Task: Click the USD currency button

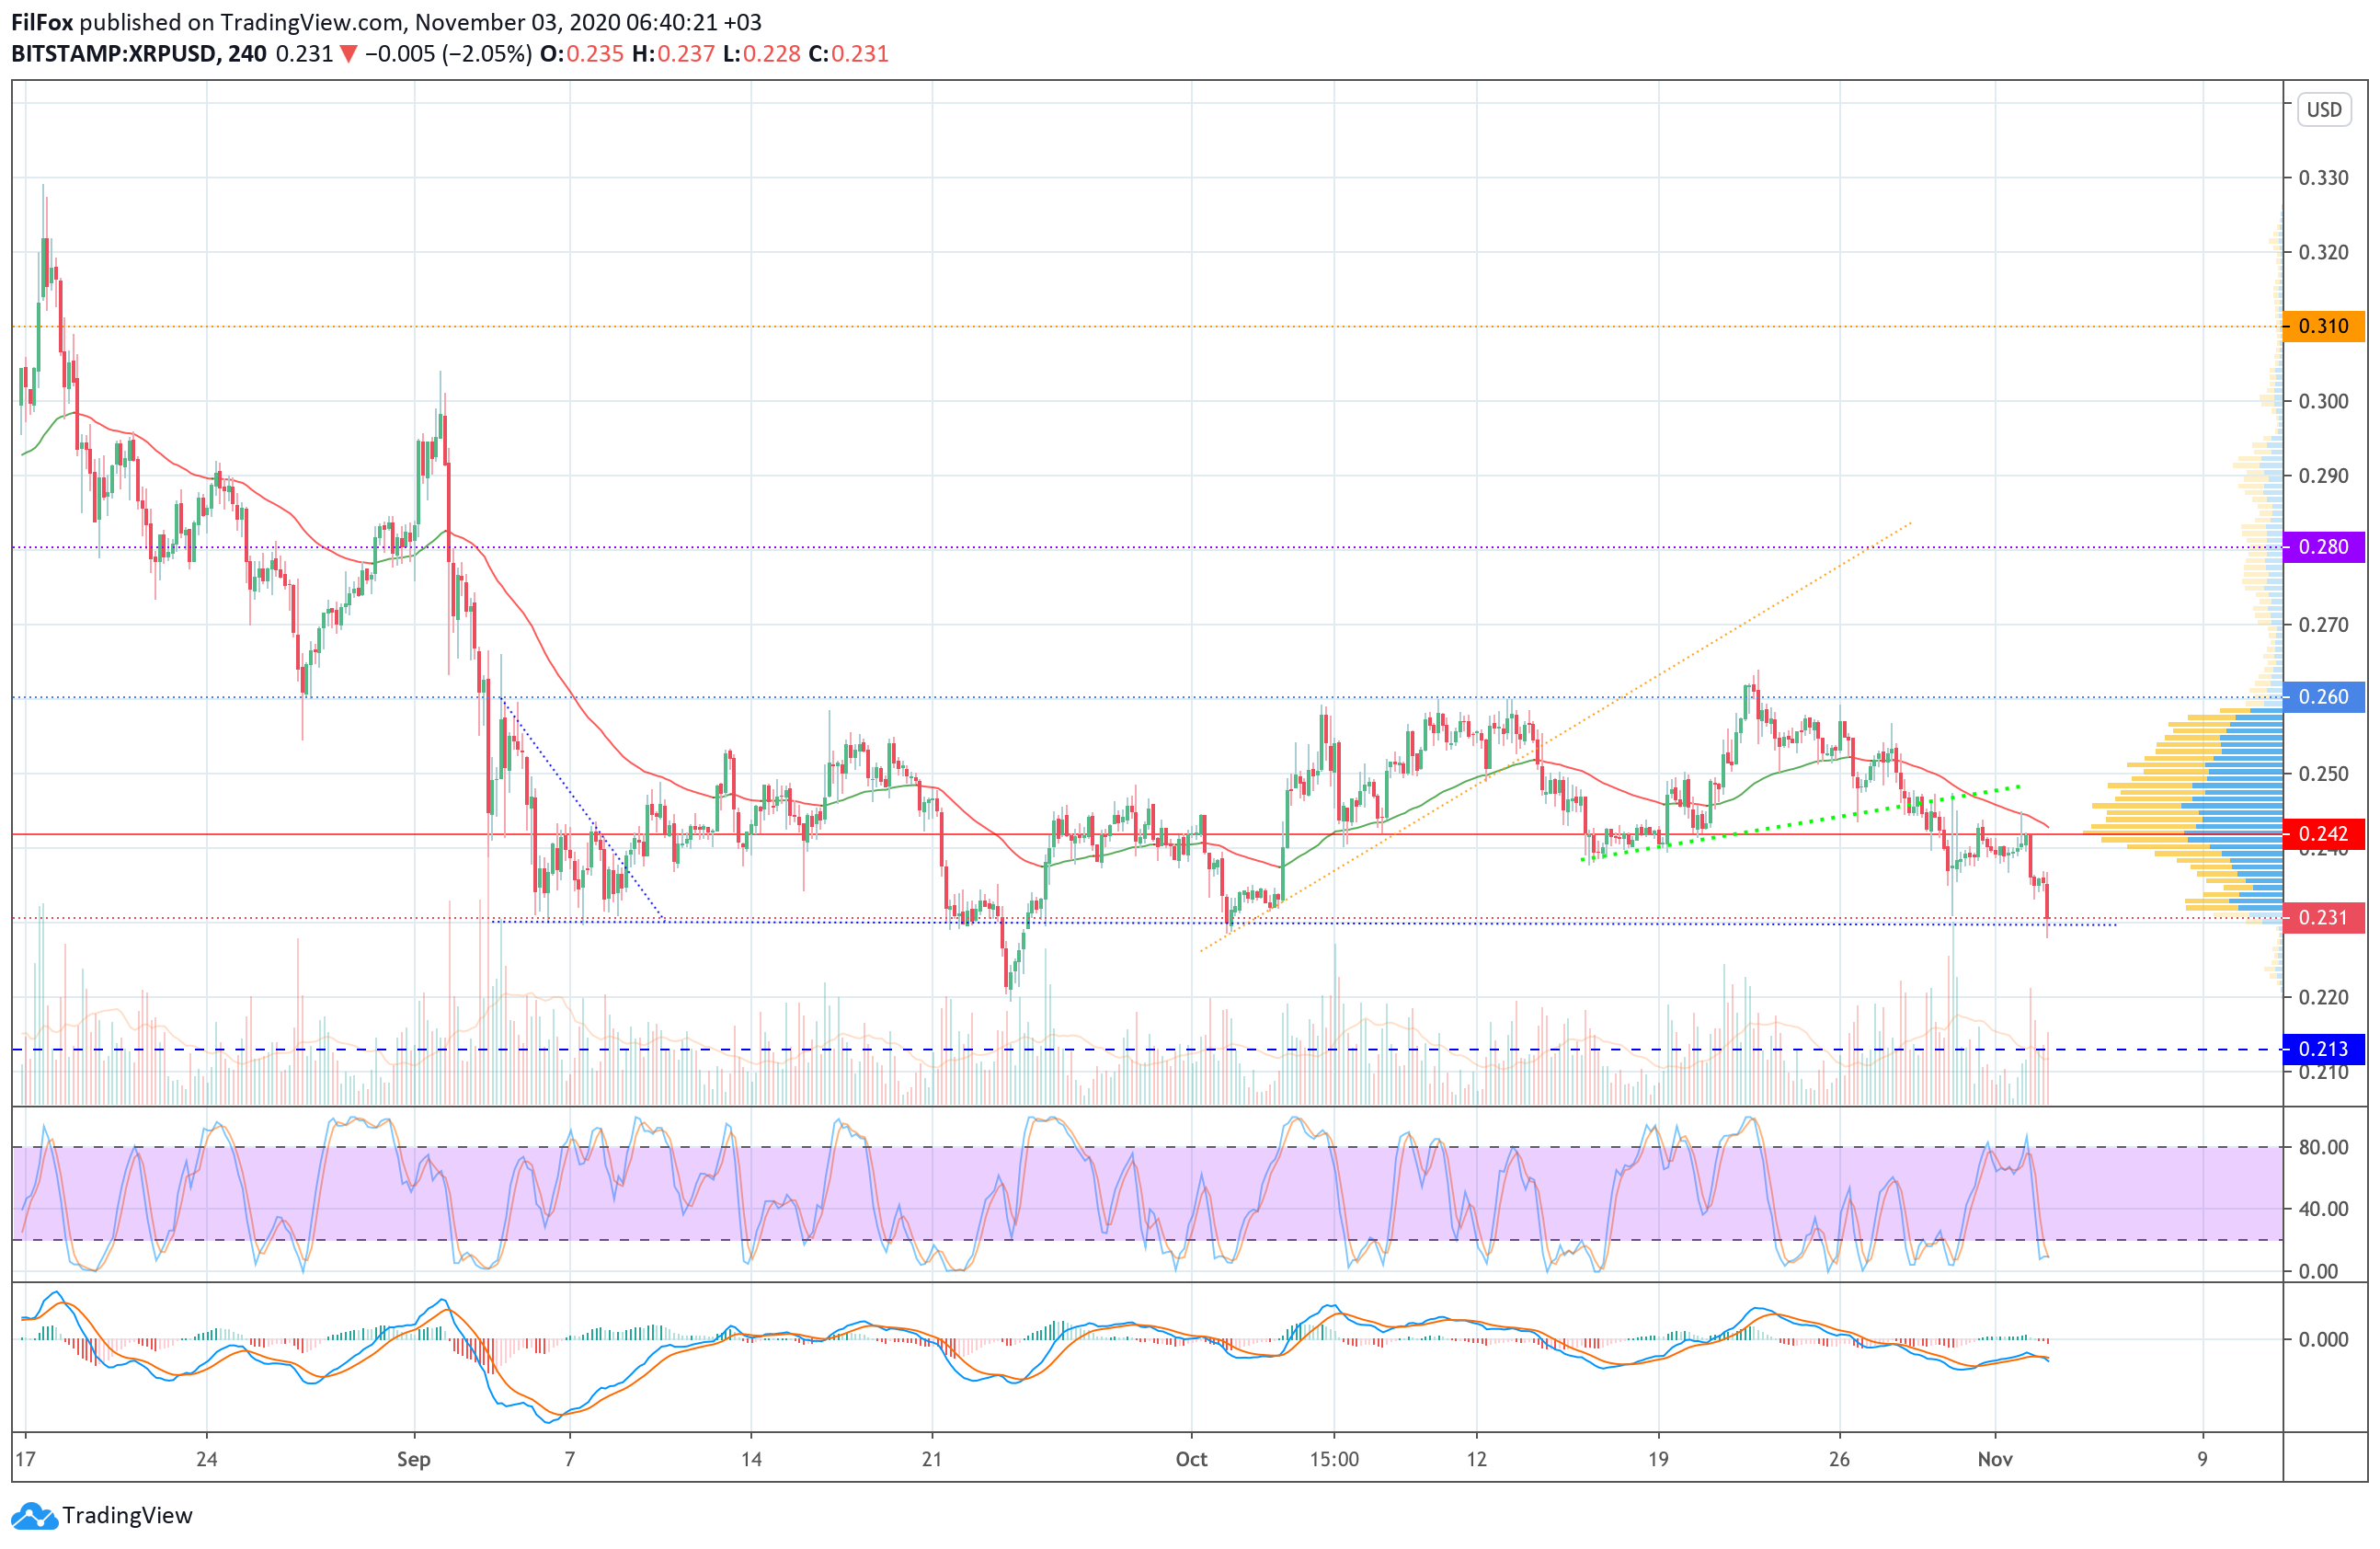Action: 2323,110
